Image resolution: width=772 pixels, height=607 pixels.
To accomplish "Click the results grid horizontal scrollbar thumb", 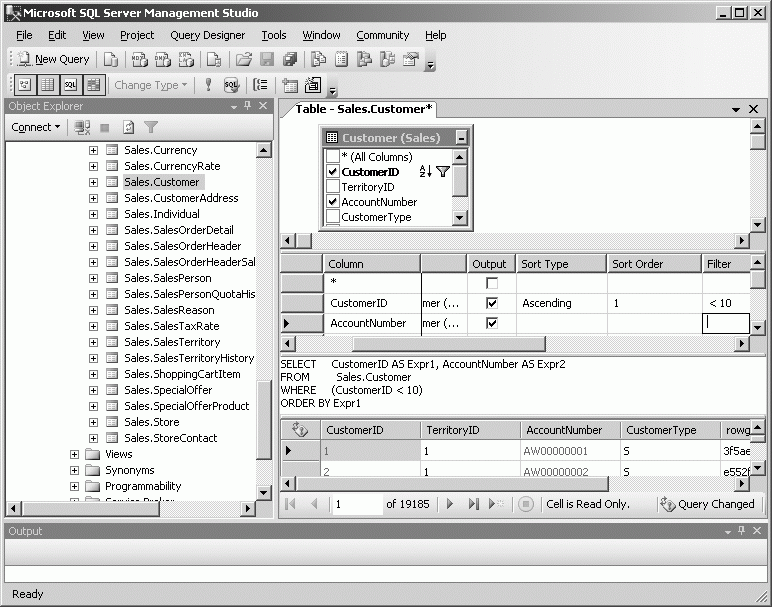I will pyautogui.click(x=452, y=484).
